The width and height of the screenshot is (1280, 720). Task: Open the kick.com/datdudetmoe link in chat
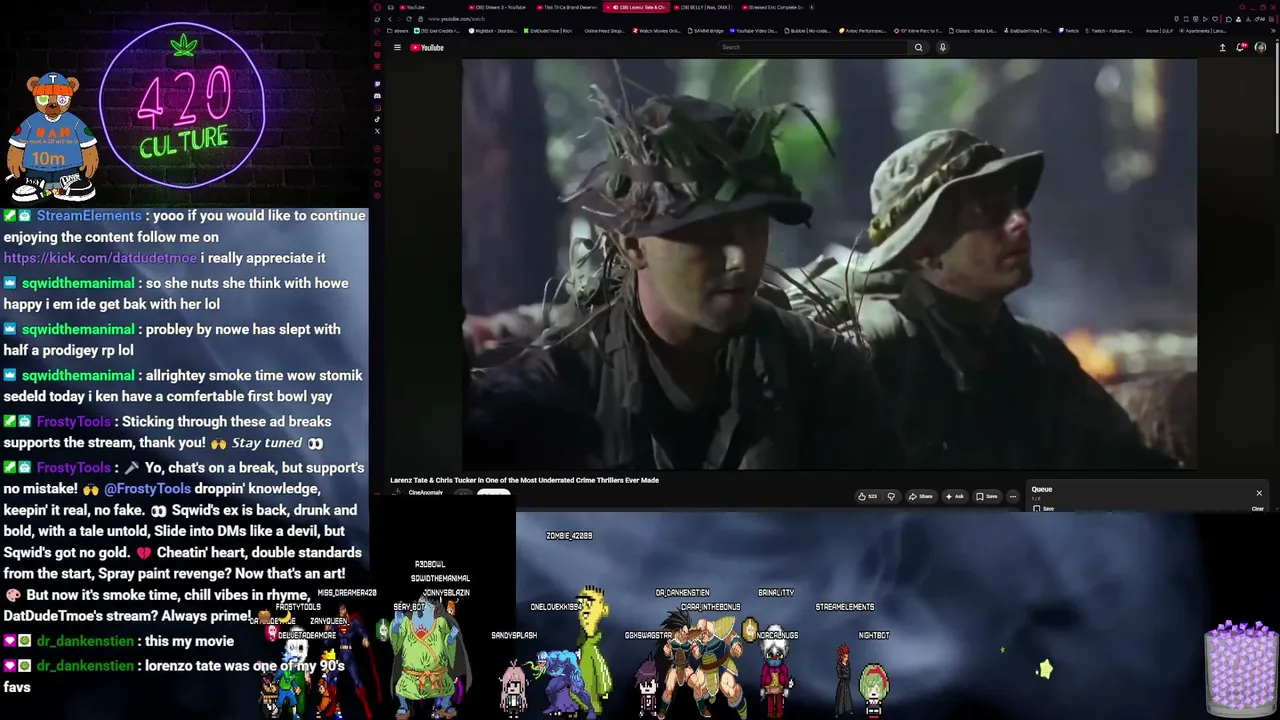click(x=100, y=258)
